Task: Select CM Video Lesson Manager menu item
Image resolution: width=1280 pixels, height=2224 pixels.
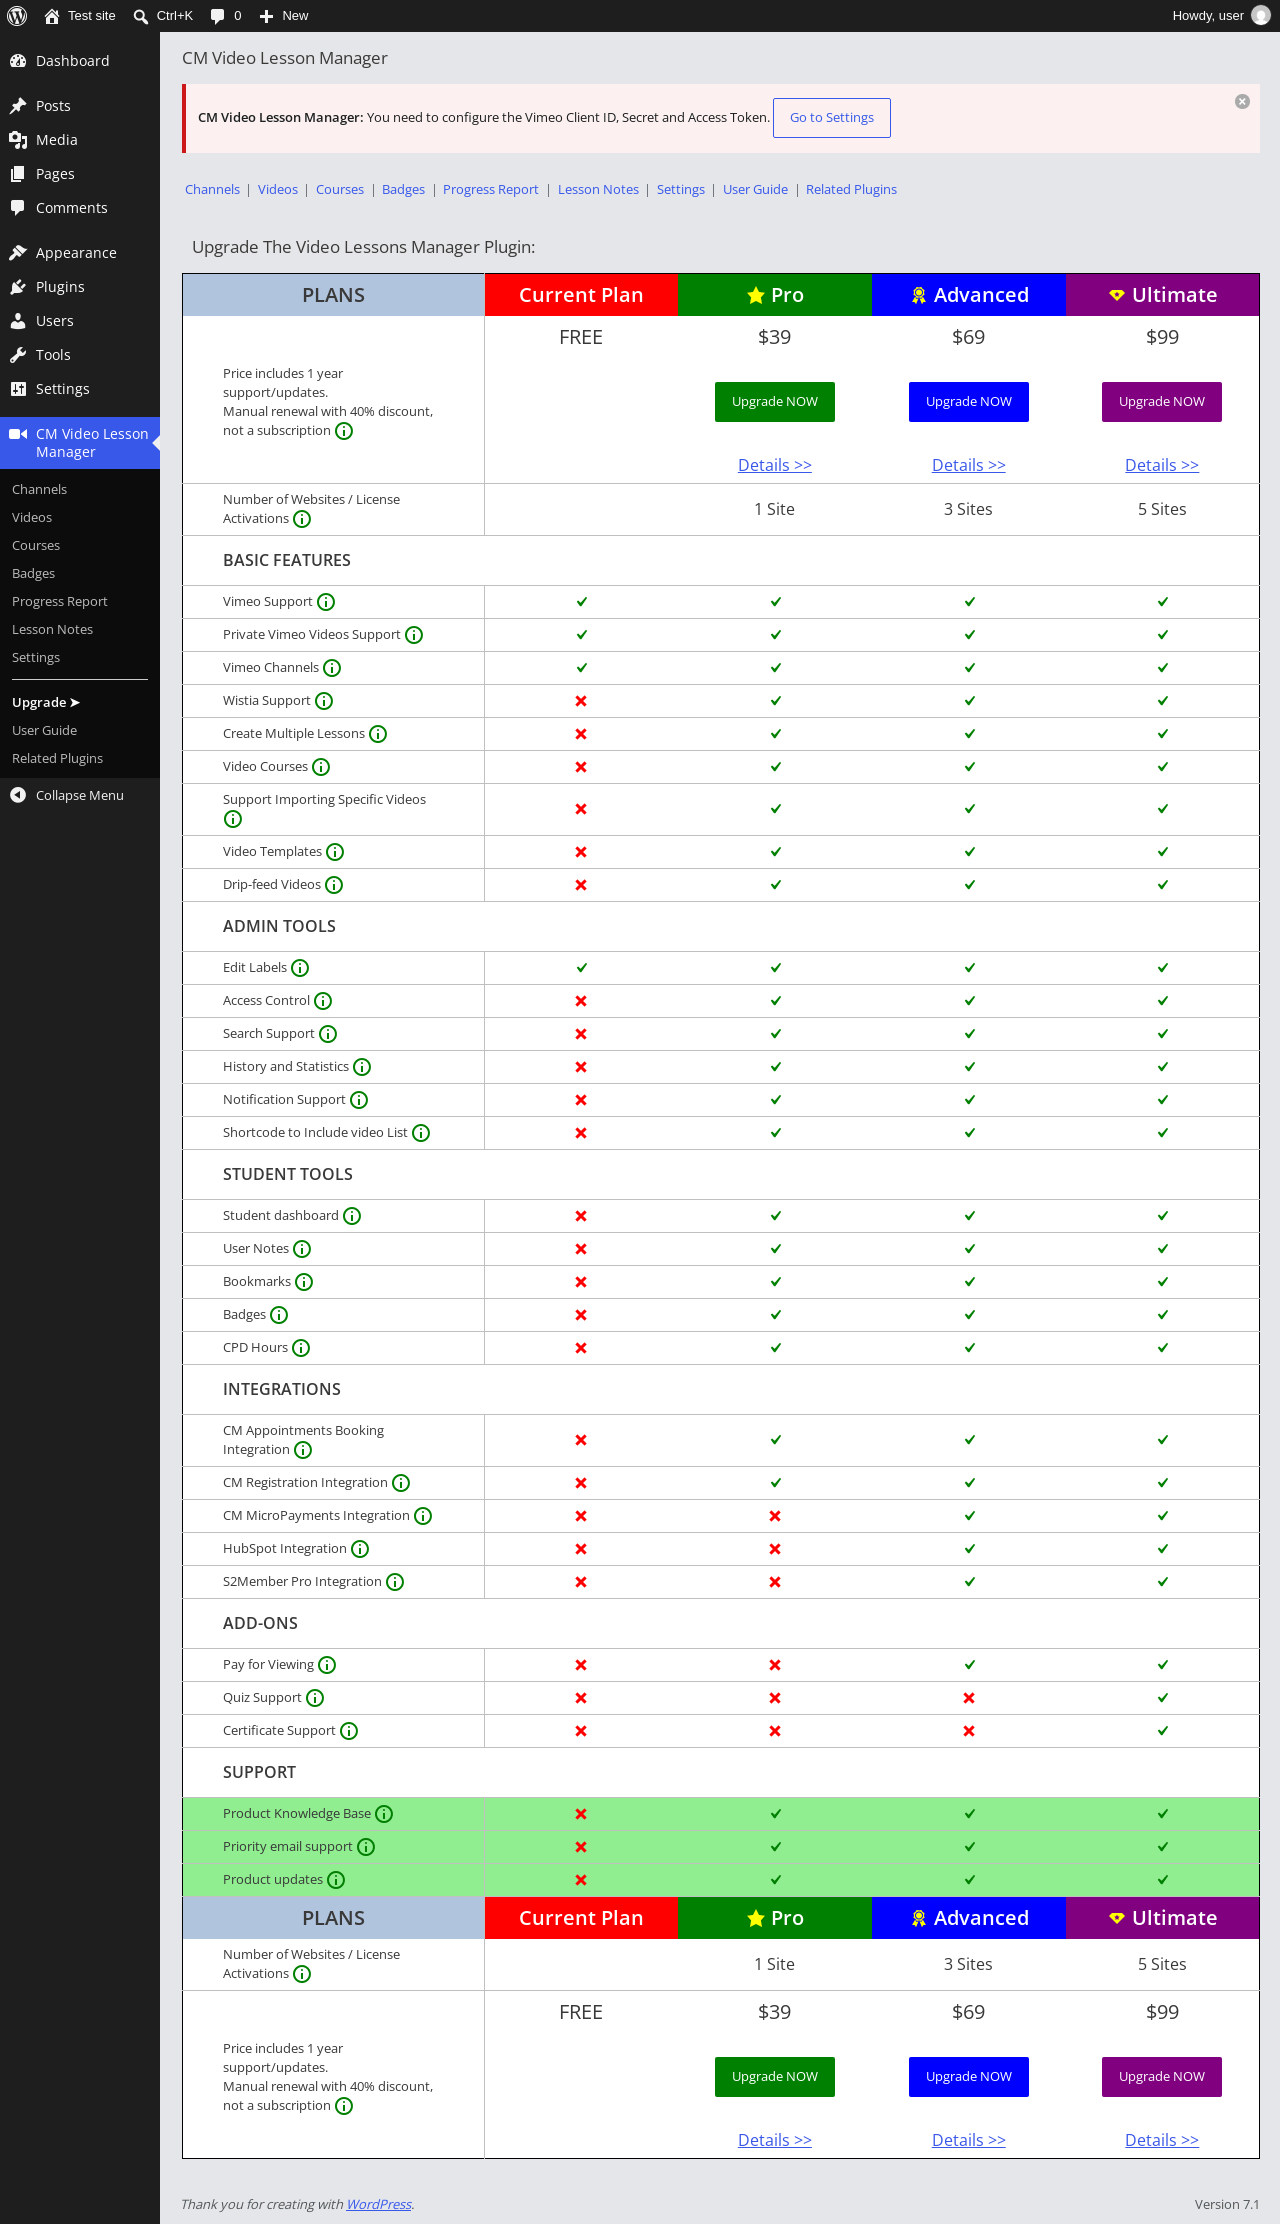Action: click(x=80, y=443)
